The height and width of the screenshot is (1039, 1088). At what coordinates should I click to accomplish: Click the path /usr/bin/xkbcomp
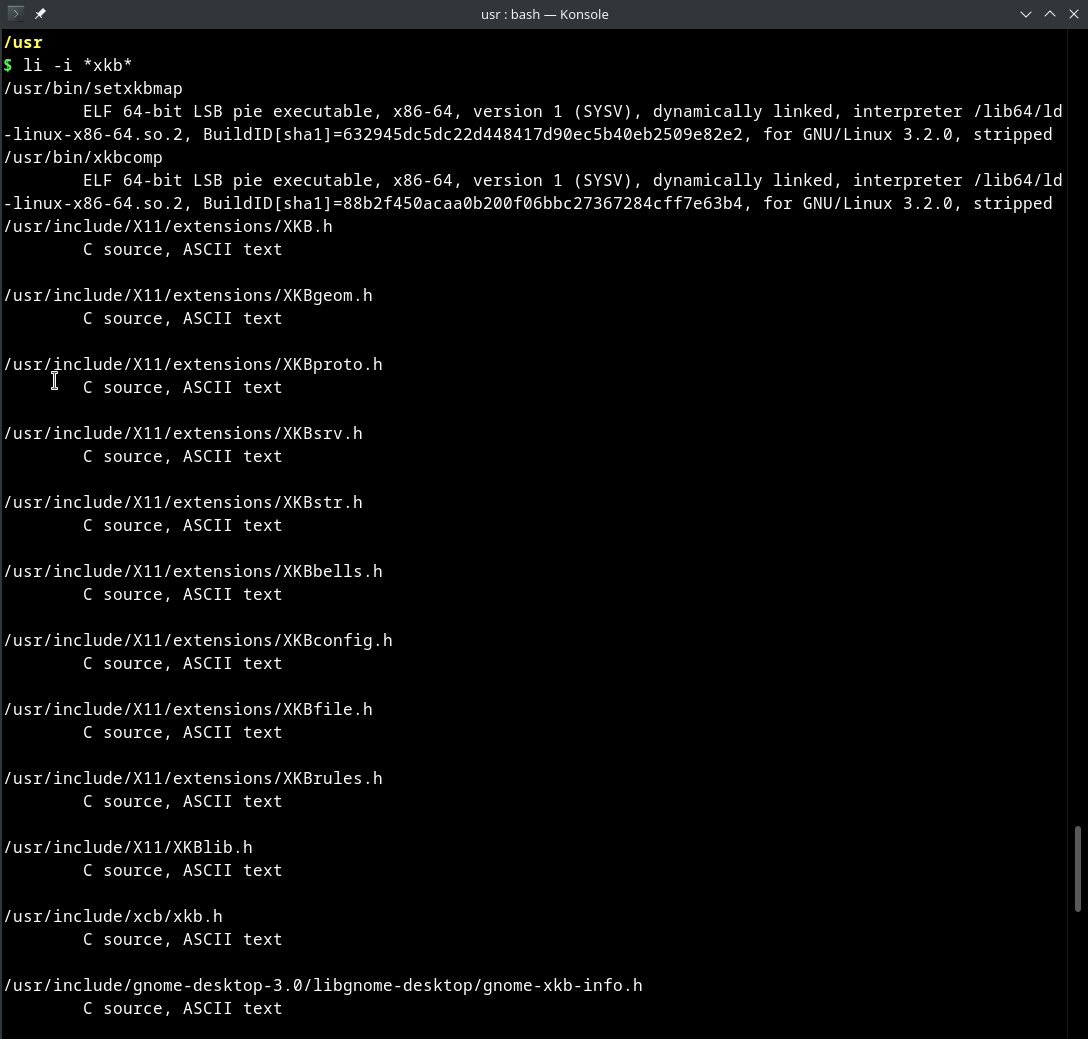click(82, 157)
